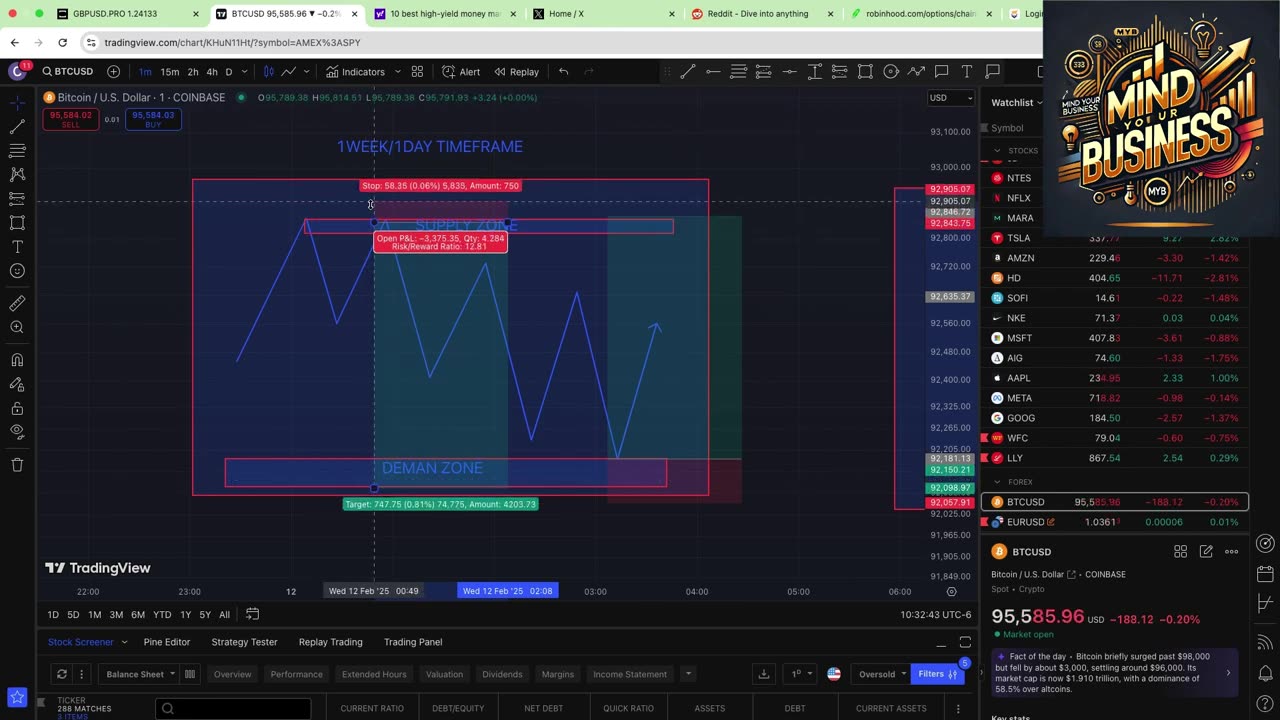Image resolution: width=1280 pixels, height=720 pixels.
Task: Toggle magnet mode for drawings
Action: click(17, 360)
